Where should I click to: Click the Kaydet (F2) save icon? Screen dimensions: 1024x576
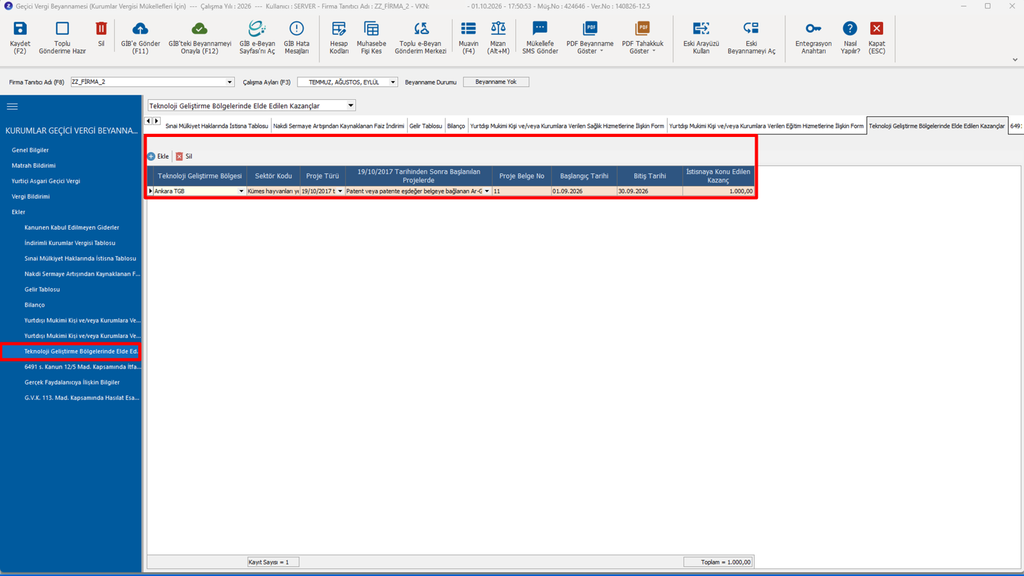(x=20, y=29)
